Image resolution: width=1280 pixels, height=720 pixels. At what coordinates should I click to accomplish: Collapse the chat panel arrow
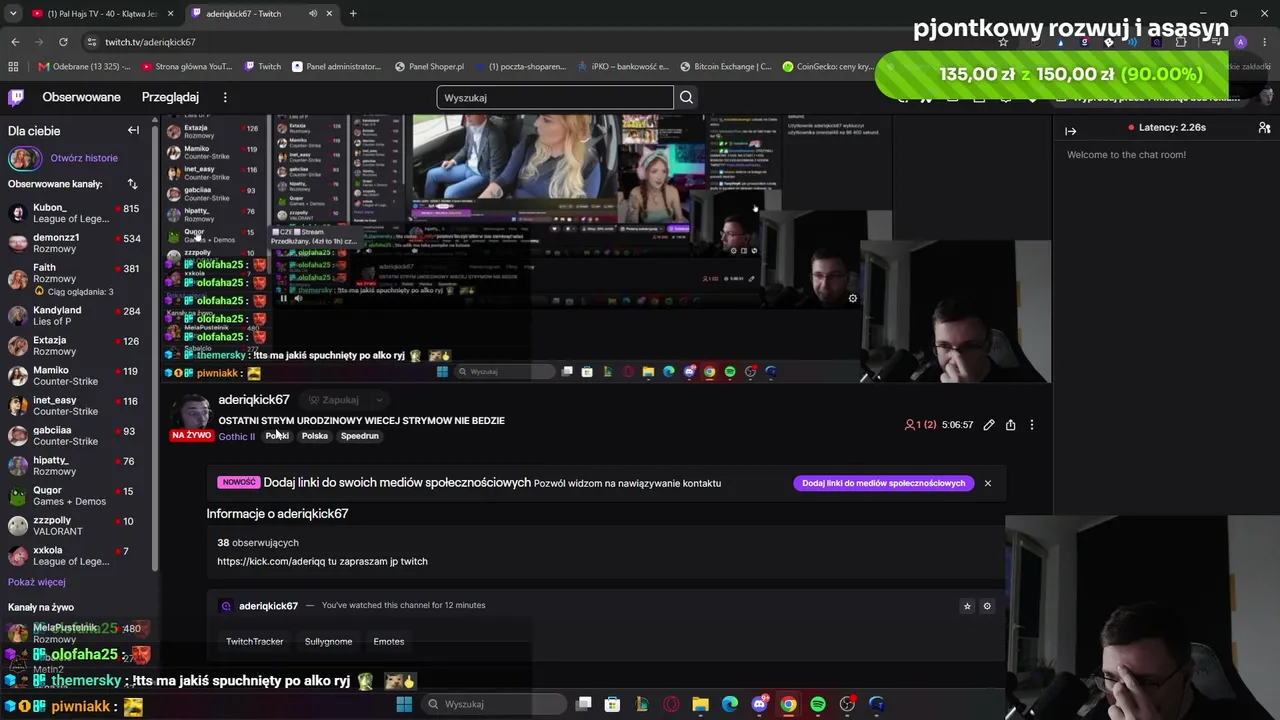1070,131
